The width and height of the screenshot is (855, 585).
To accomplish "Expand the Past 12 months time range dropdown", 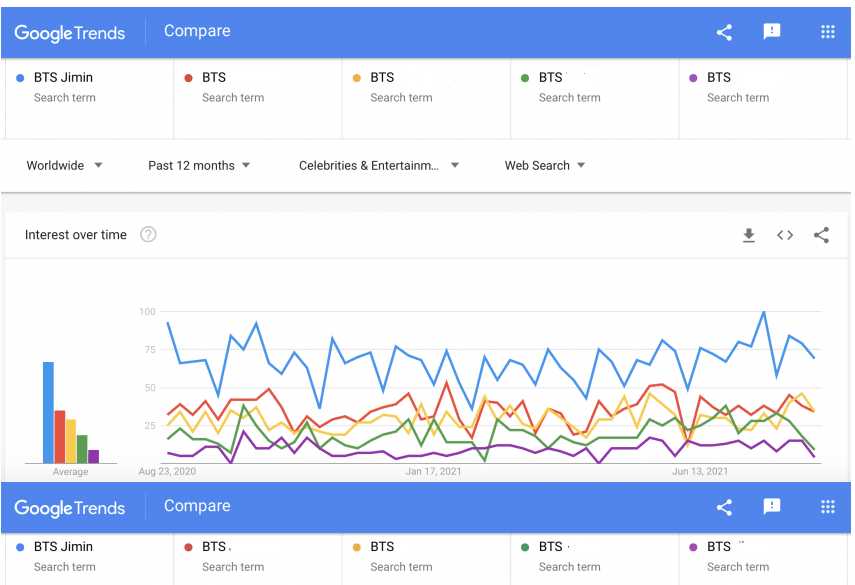I will pos(198,165).
